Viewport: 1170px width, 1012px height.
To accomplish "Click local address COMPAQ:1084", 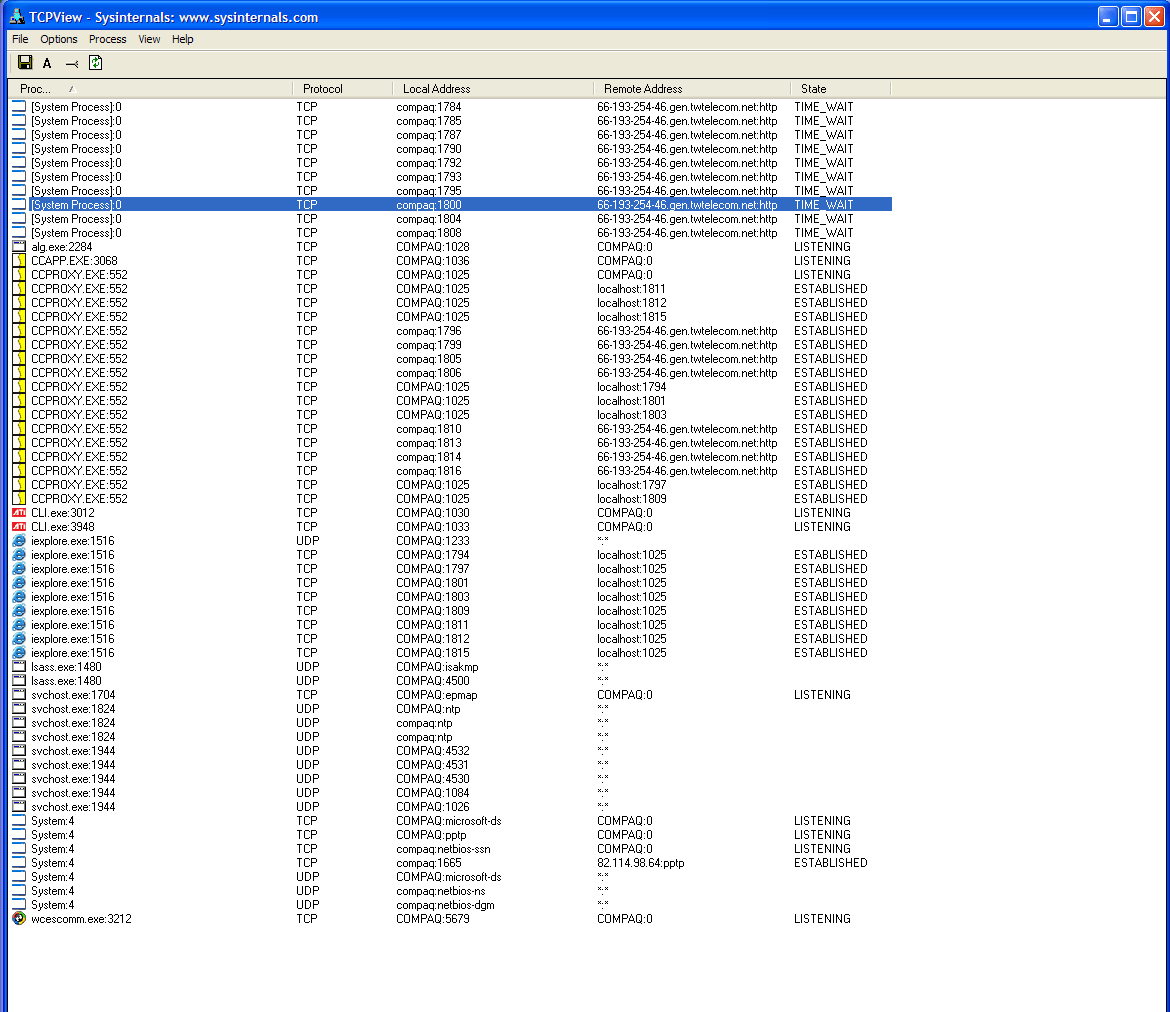I will pos(433,793).
